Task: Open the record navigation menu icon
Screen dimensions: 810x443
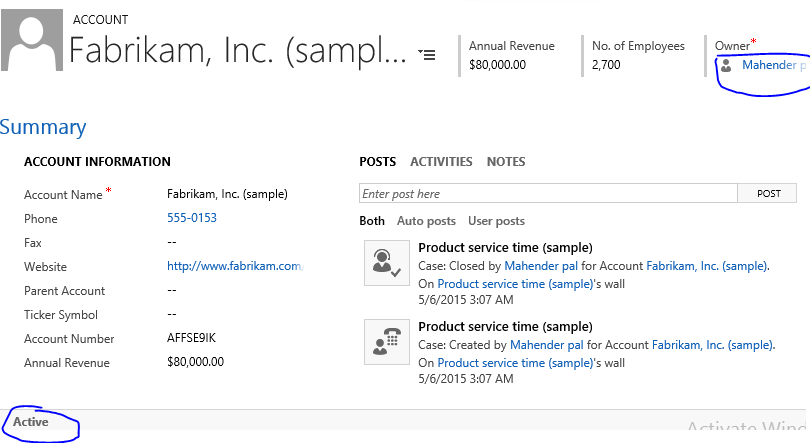Action: coord(427,54)
